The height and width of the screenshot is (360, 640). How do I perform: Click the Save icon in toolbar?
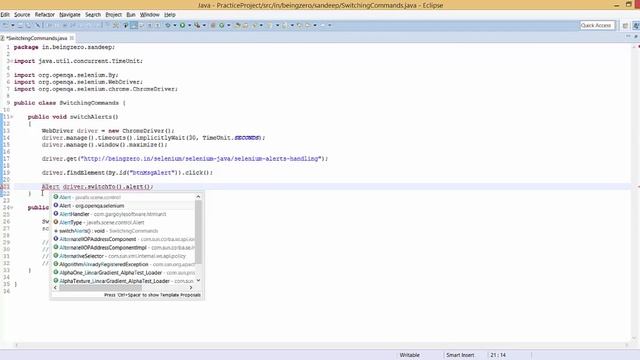(20, 25)
